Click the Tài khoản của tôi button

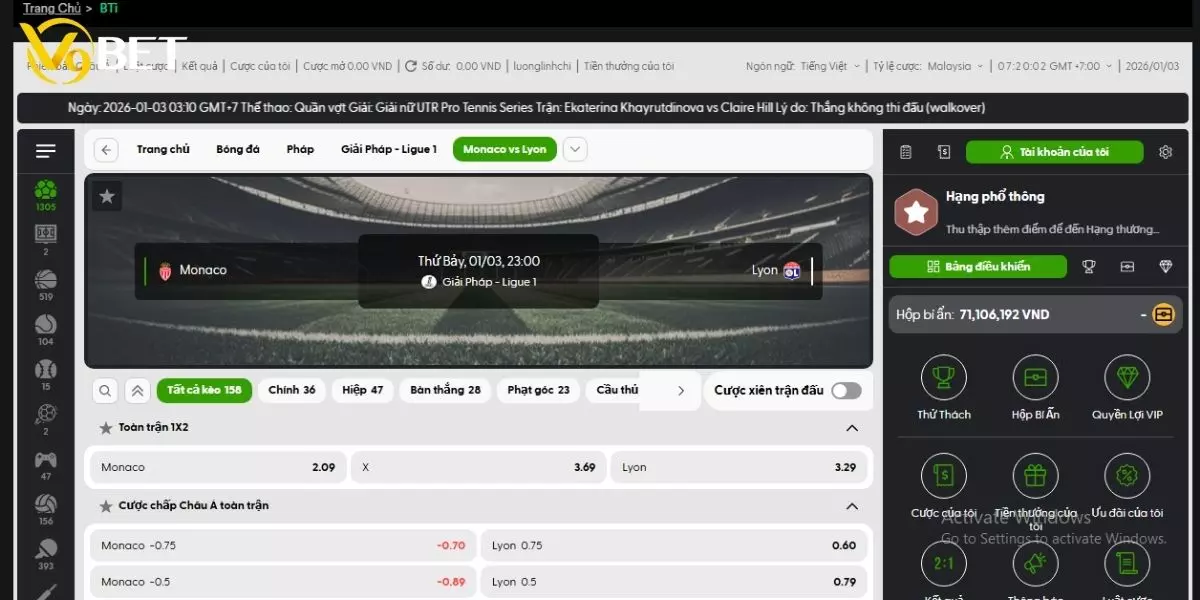click(1055, 152)
